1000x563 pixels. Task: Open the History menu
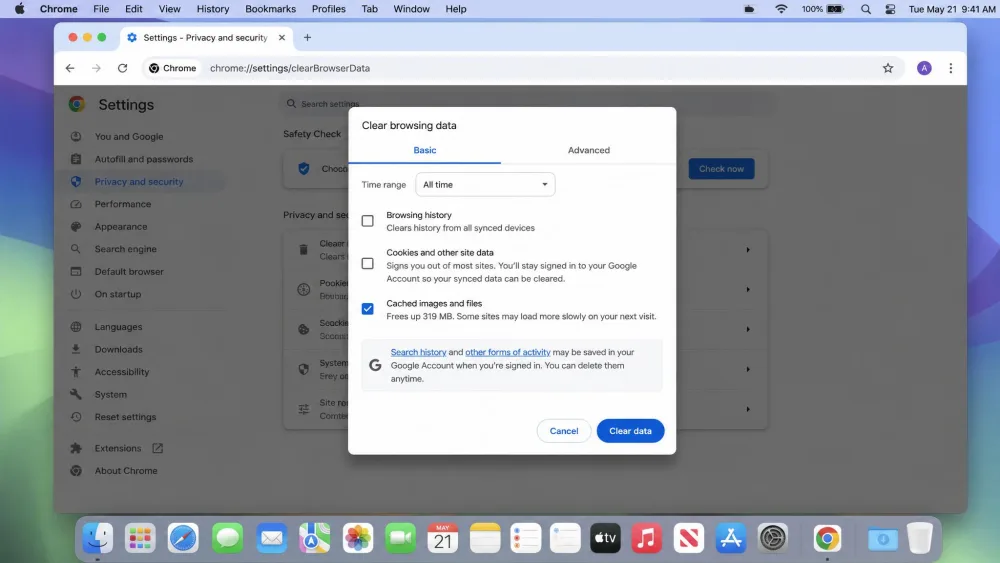[x=212, y=9]
